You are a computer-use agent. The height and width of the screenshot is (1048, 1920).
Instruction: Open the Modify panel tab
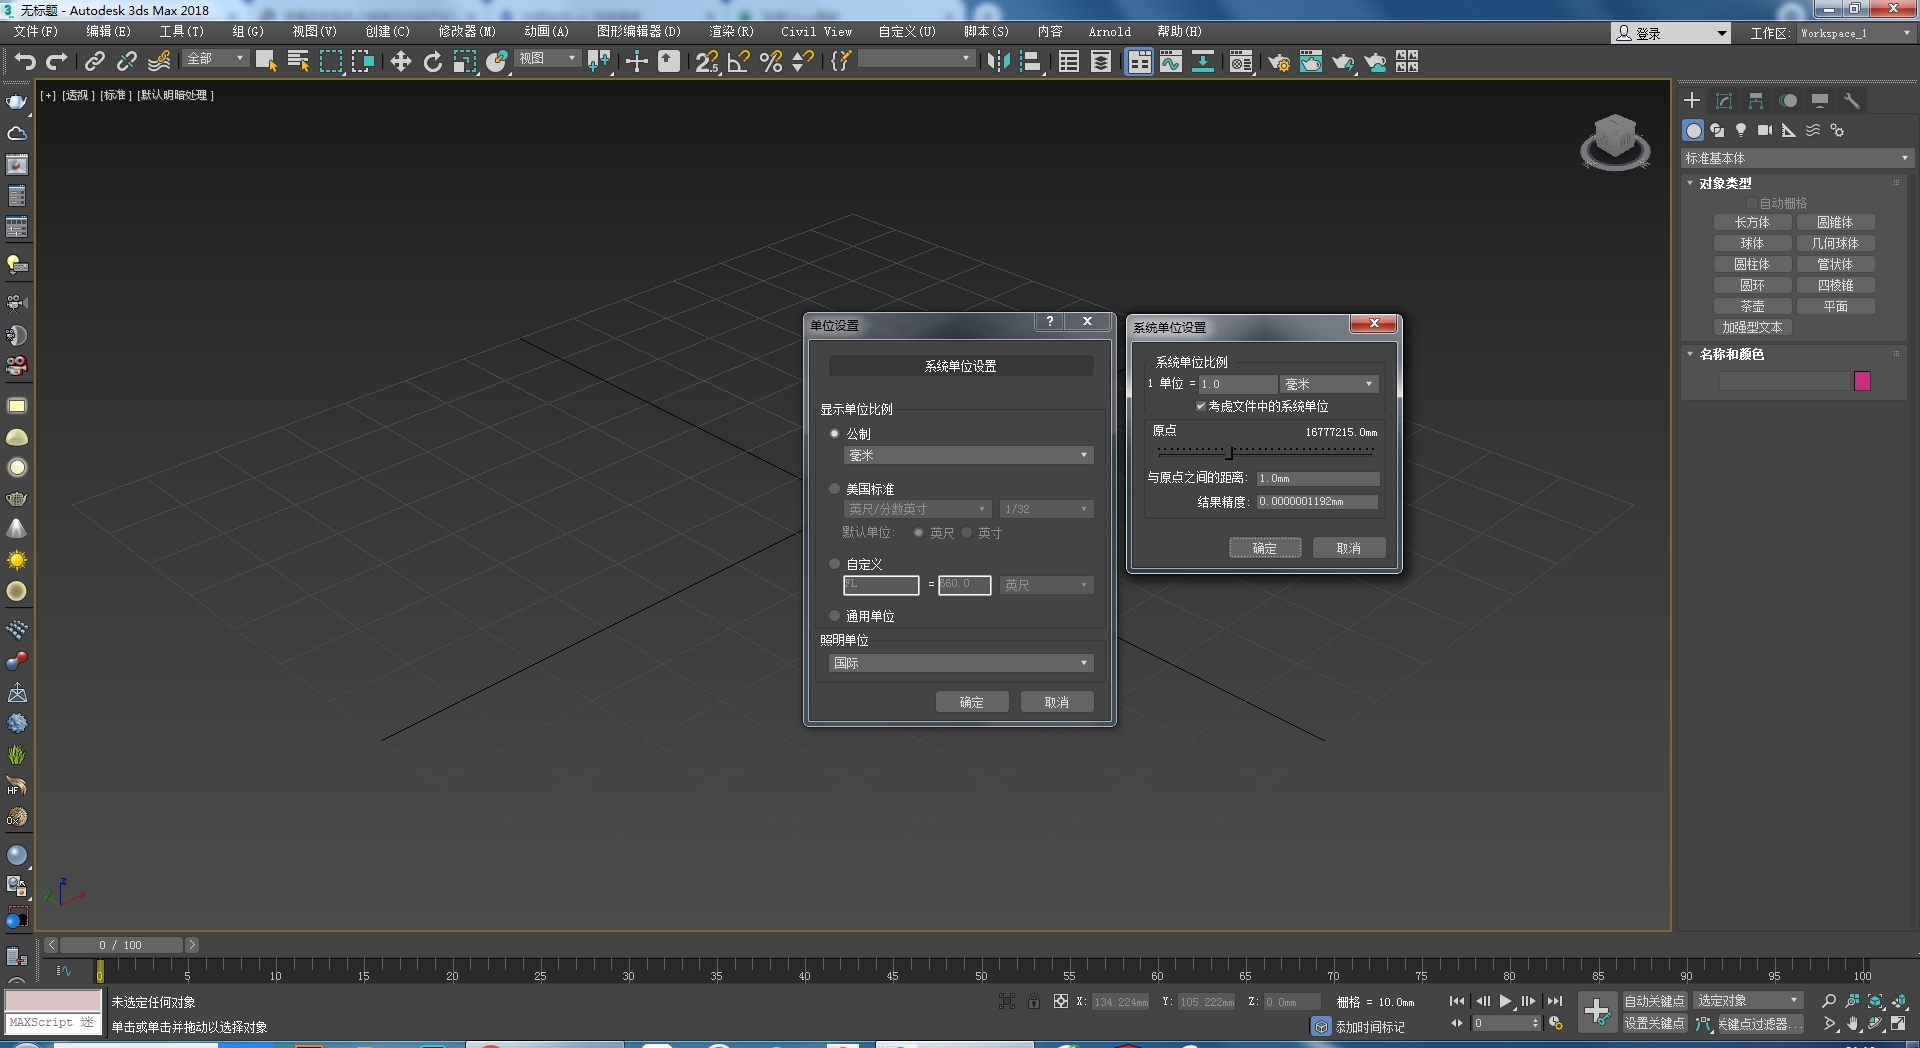pyautogui.click(x=1724, y=100)
